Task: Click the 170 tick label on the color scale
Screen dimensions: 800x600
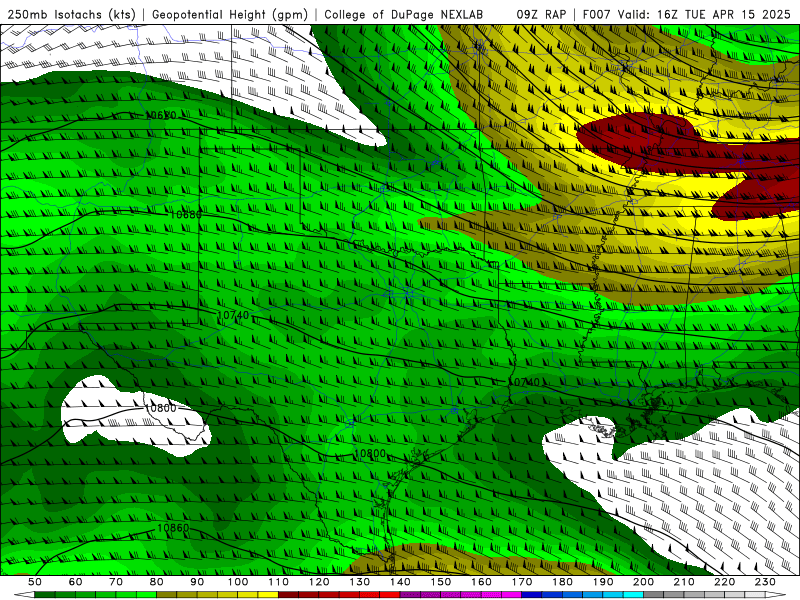Action: click(522, 582)
